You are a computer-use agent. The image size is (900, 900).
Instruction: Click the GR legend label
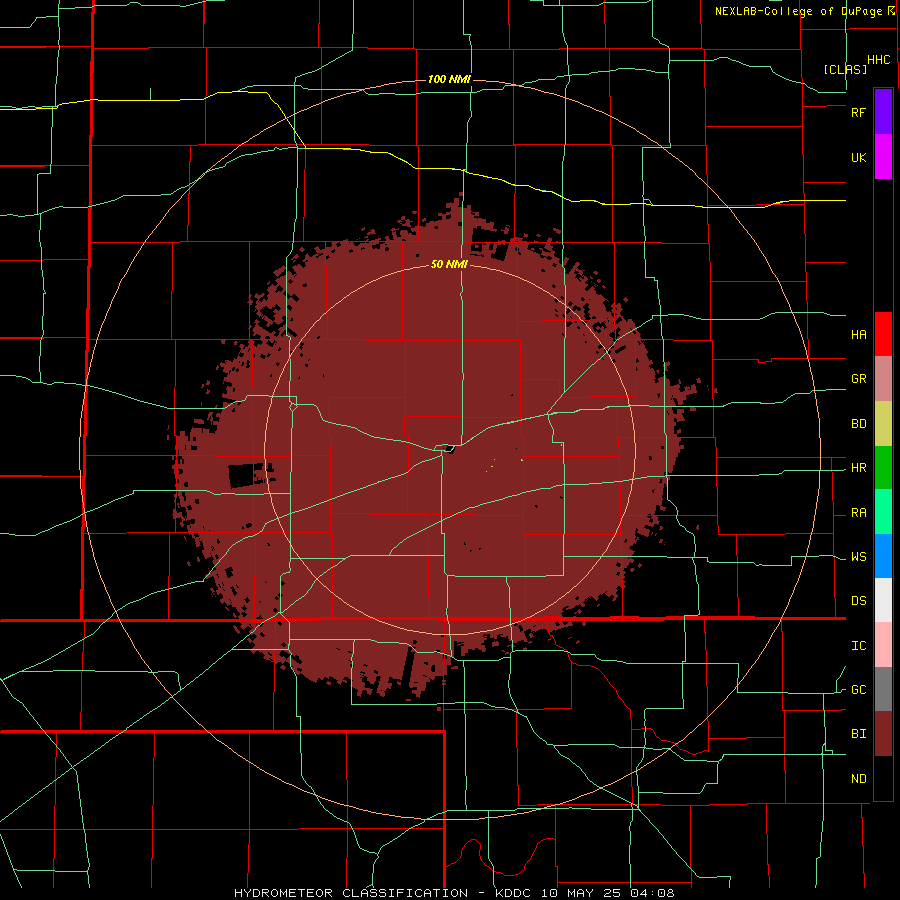click(x=858, y=379)
